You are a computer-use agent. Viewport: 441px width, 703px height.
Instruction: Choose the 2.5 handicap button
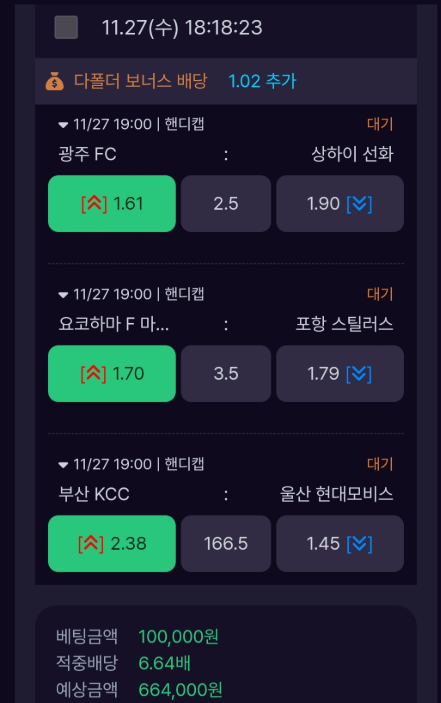[x=226, y=204]
